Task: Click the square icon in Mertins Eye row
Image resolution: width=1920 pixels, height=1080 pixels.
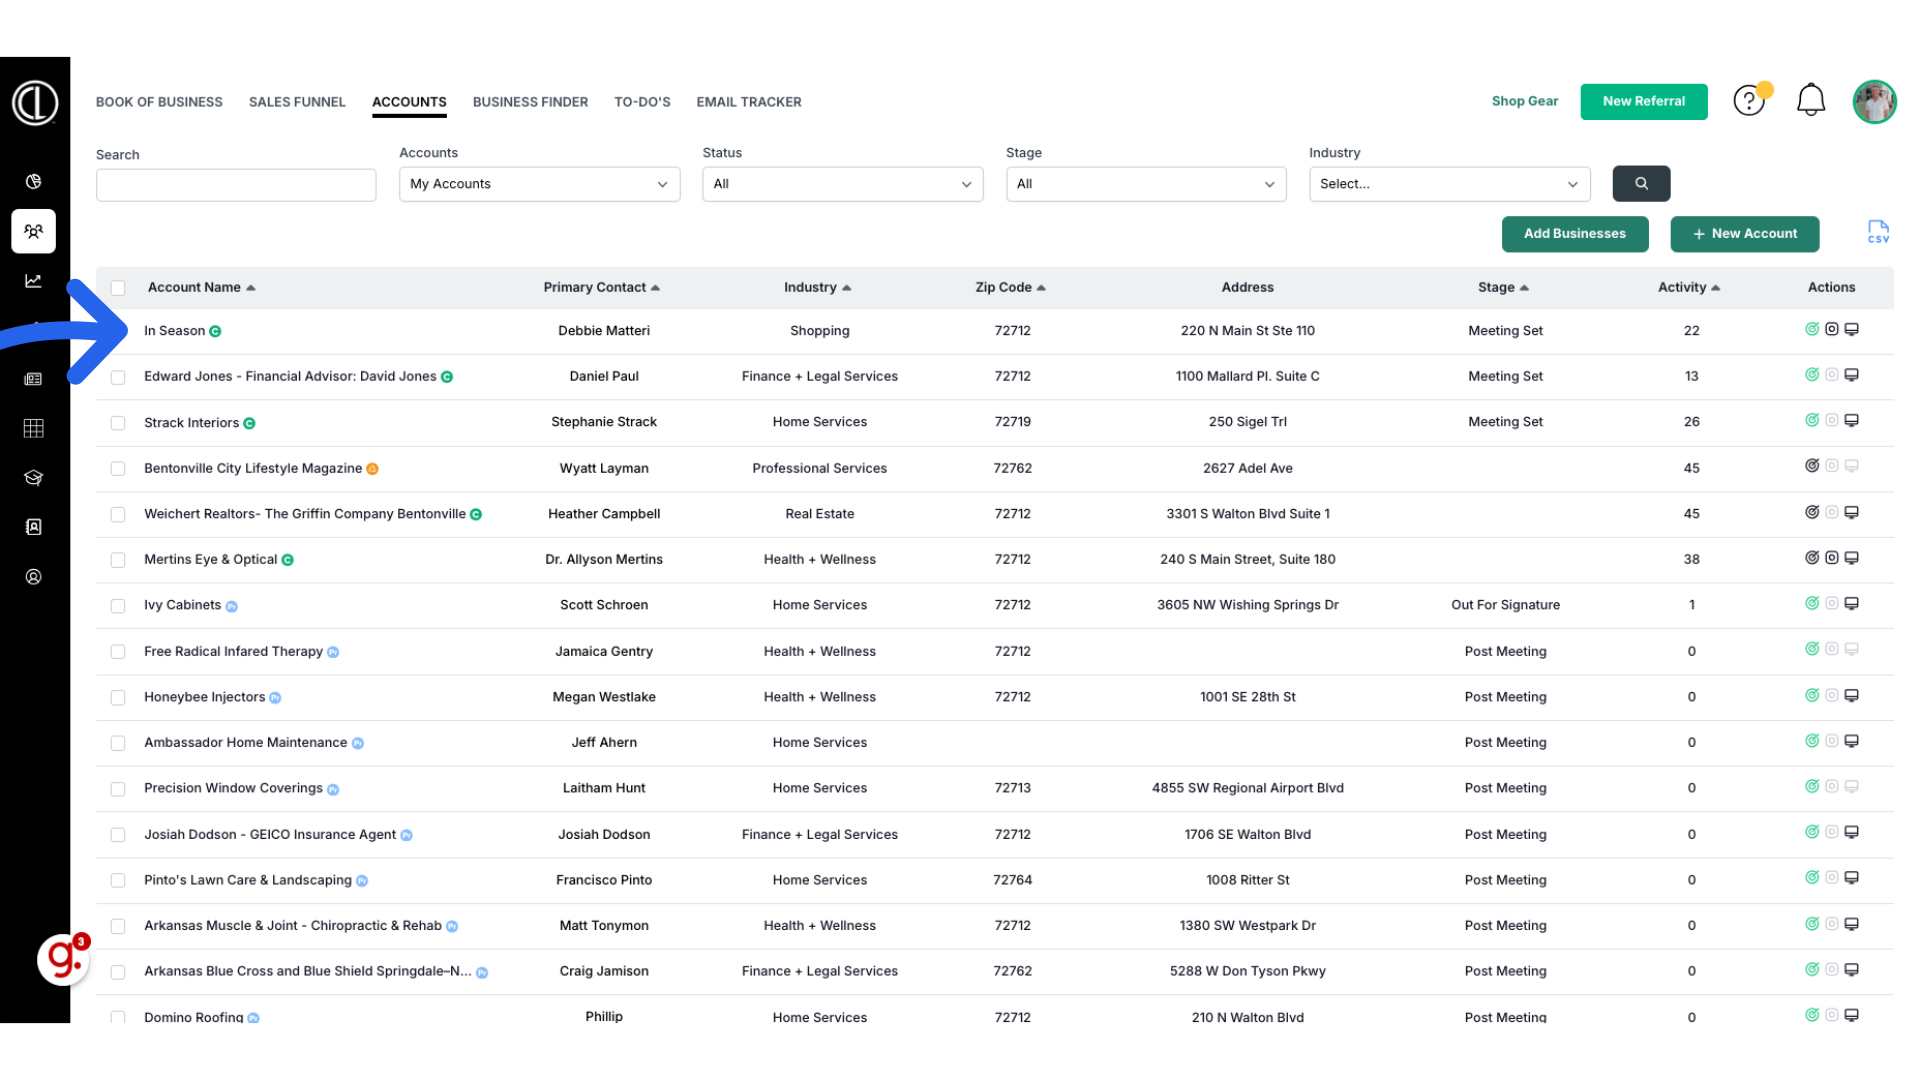Action: pyautogui.click(x=1832, y=558)
